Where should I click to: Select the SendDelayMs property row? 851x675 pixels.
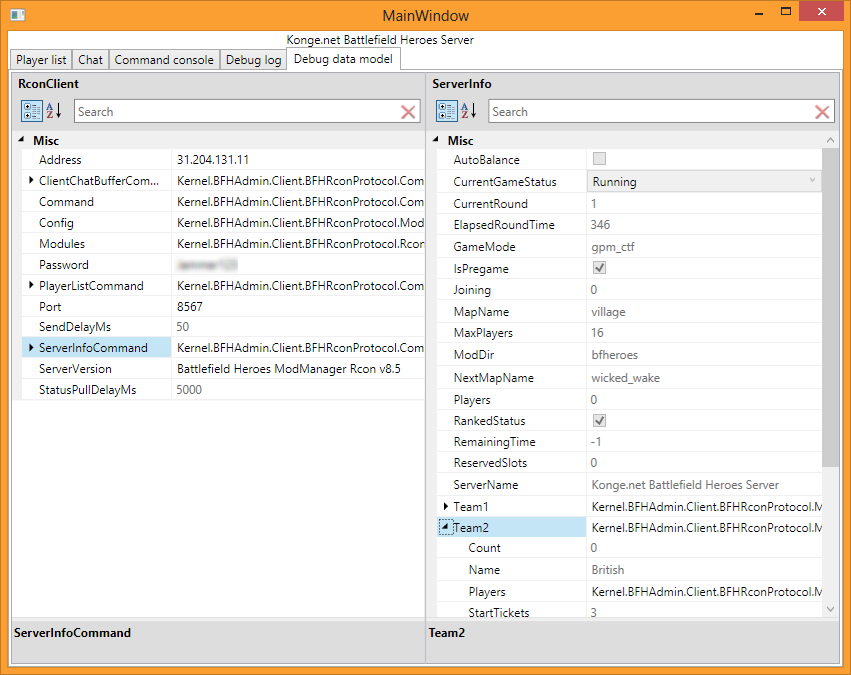(223, 327)
